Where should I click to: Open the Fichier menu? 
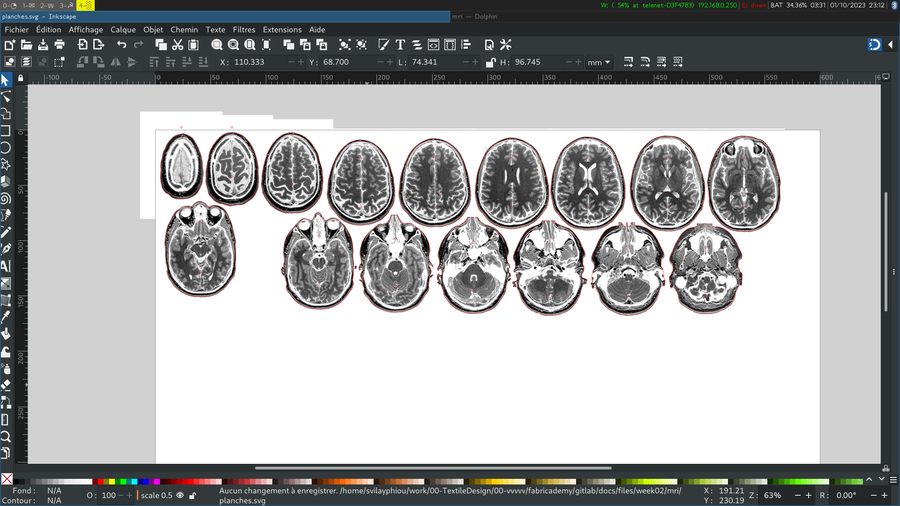17,30
